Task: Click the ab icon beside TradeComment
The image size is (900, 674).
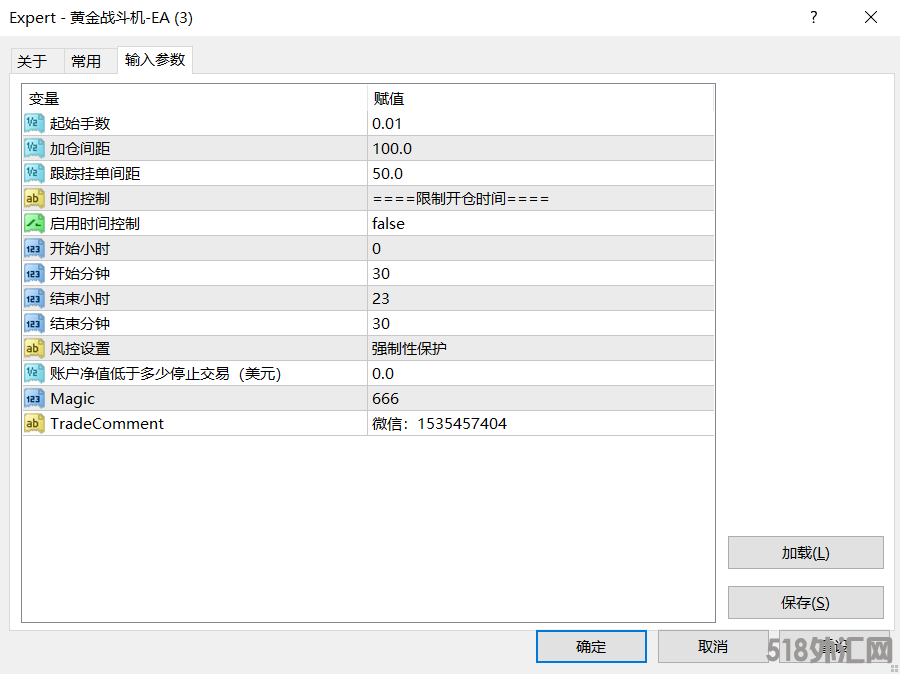Action: 33,423
